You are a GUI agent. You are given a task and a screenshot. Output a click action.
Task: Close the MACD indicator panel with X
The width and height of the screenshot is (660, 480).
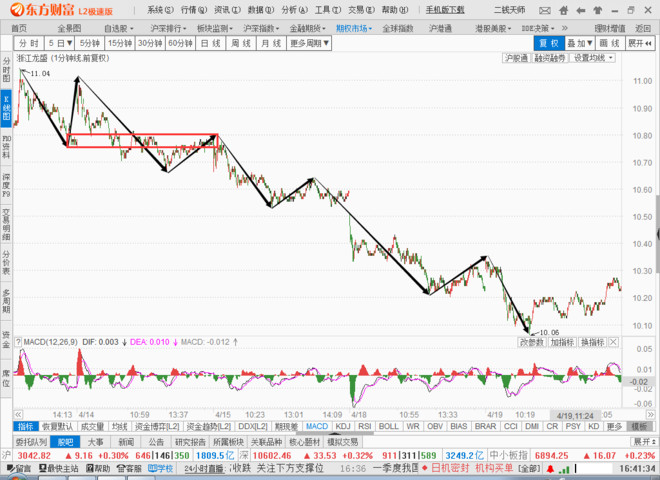(x=614, y=342)
